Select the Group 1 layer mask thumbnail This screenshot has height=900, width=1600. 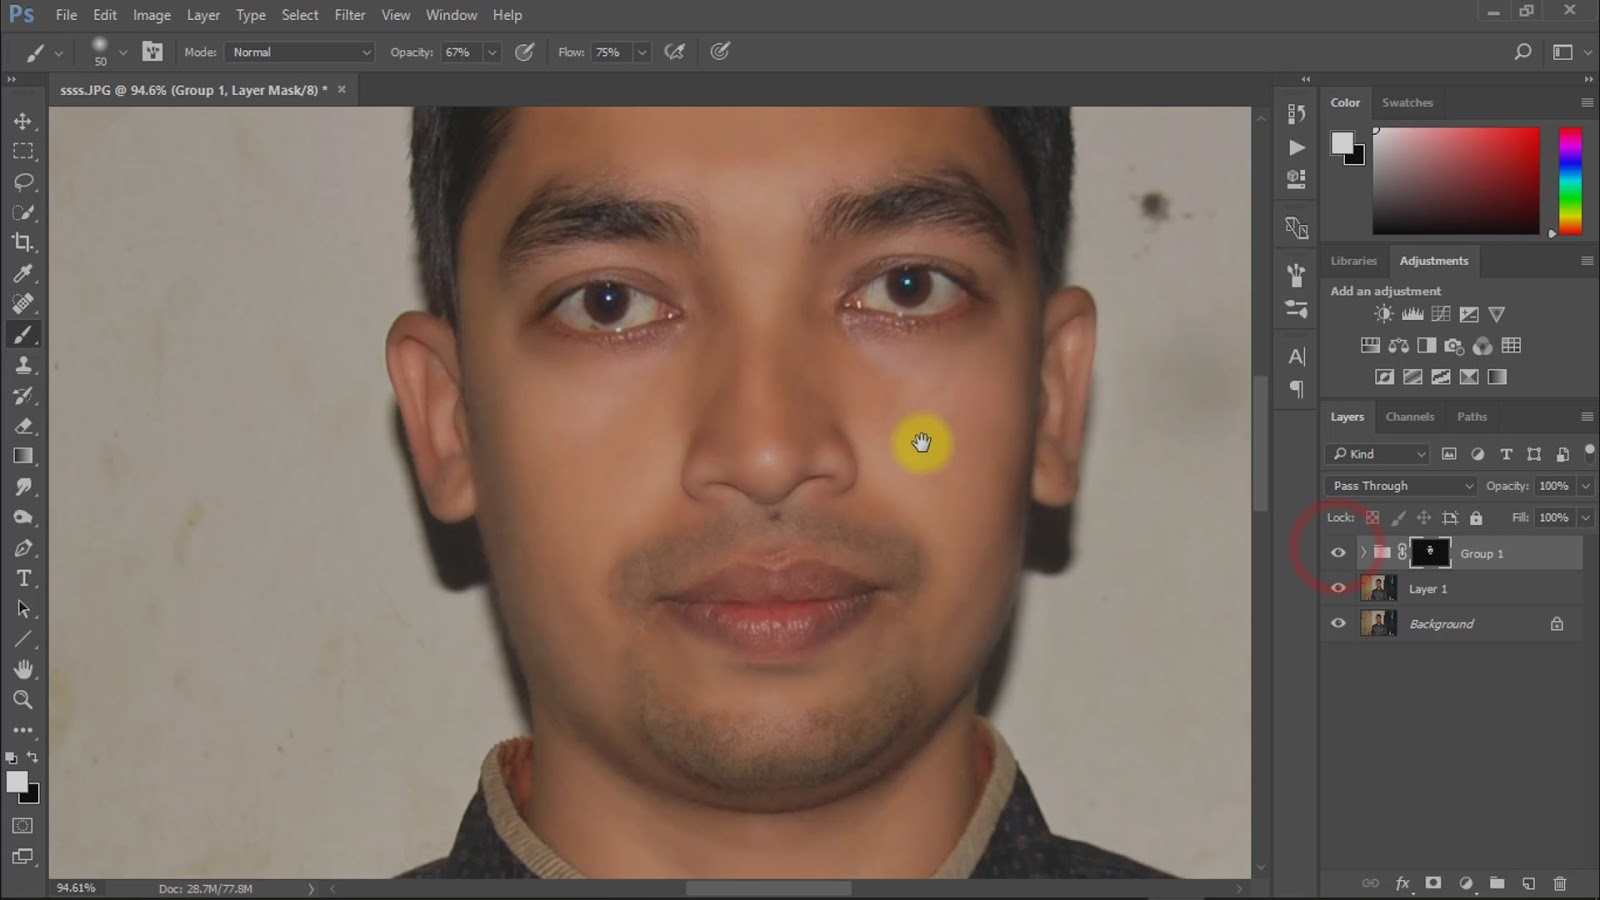click(x=1430, y=553)
